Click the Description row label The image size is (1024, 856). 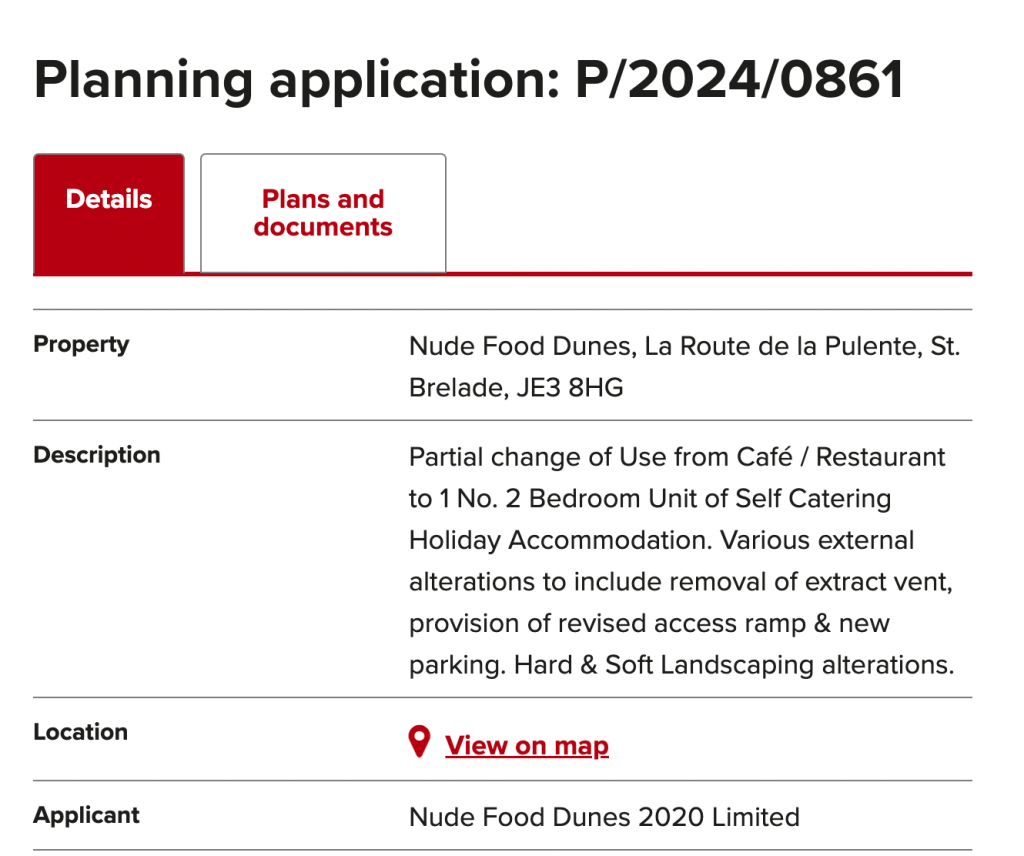click(97, 454)
